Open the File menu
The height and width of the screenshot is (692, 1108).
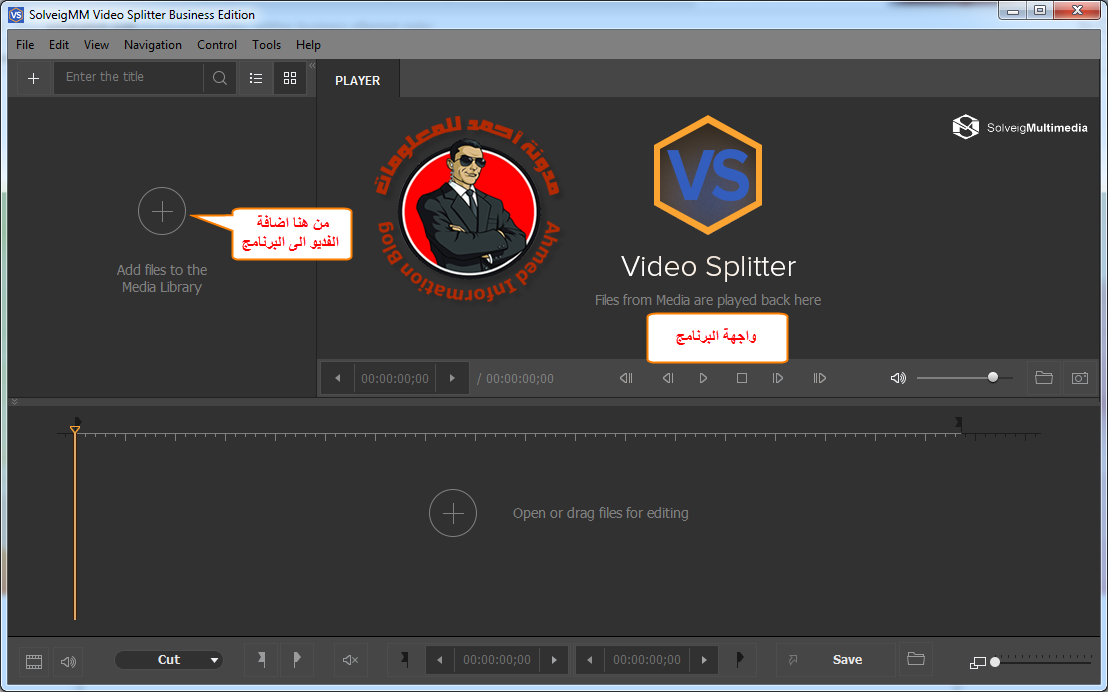point(25,45)
